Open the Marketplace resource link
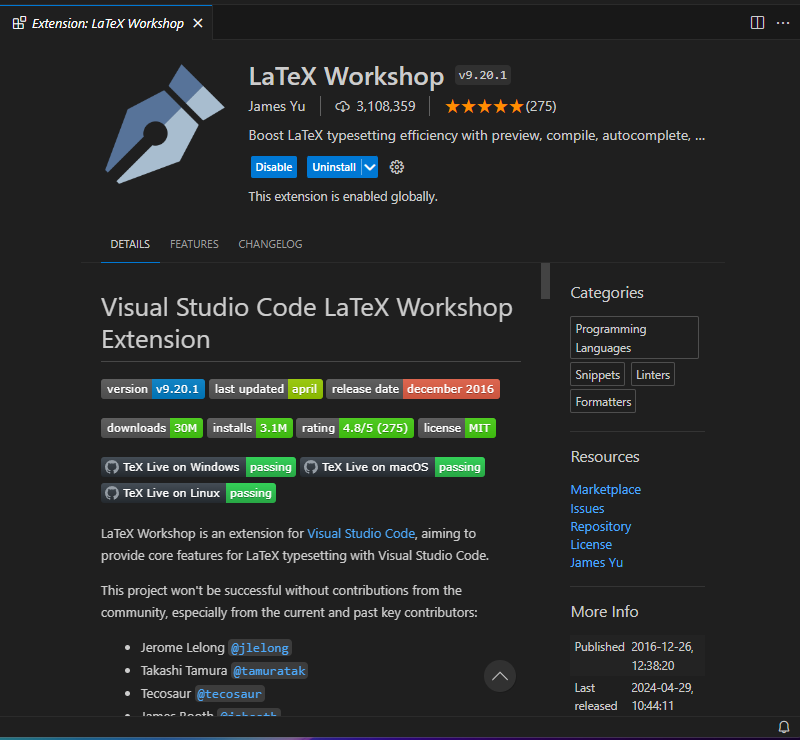 605,490
